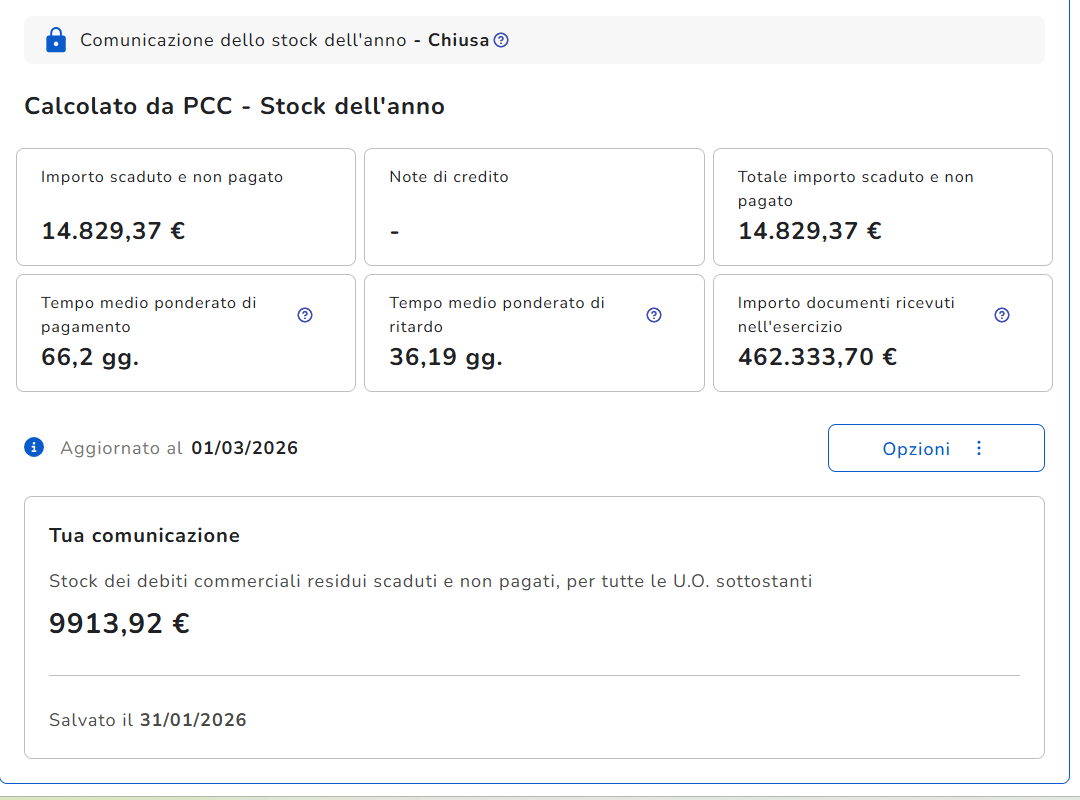Image resolution: width=1080 pixels, height=800 pixels.
Task: Click the info icon beside Aggiornato al
Action: point(34,447)
